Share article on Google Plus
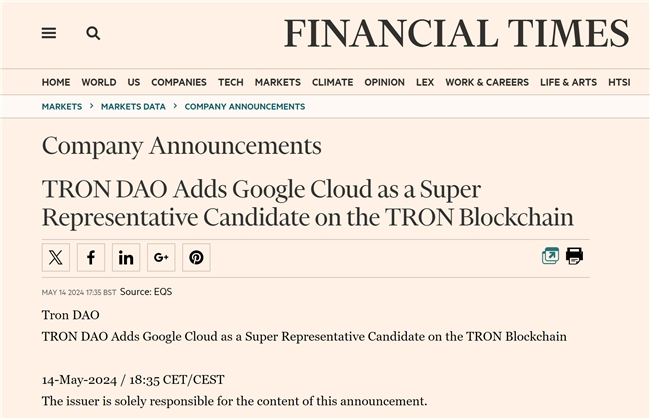650x419 pixels. click(x=161, y=257)
